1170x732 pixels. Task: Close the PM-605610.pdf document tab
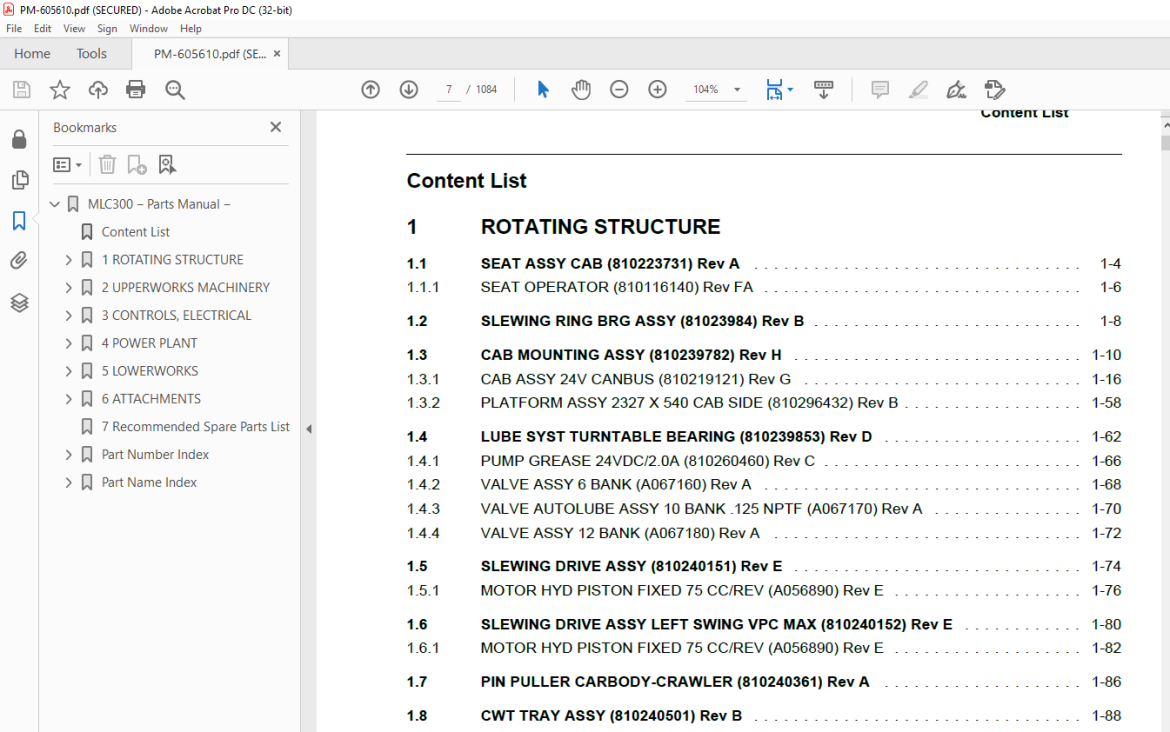coord(277,54)
